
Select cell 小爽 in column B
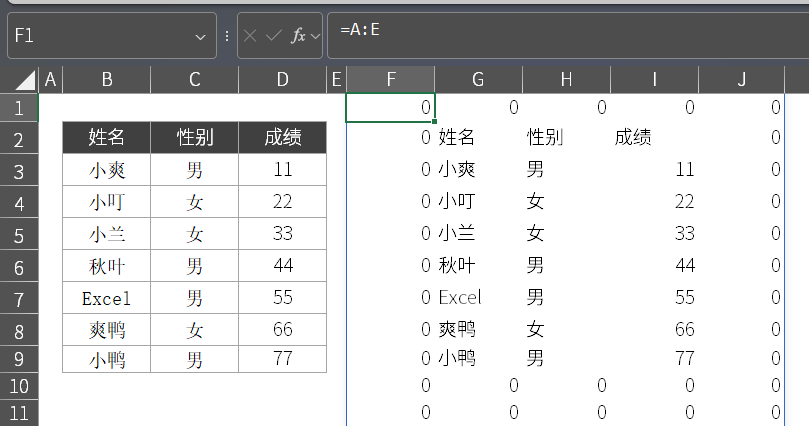tap(107, 170)
